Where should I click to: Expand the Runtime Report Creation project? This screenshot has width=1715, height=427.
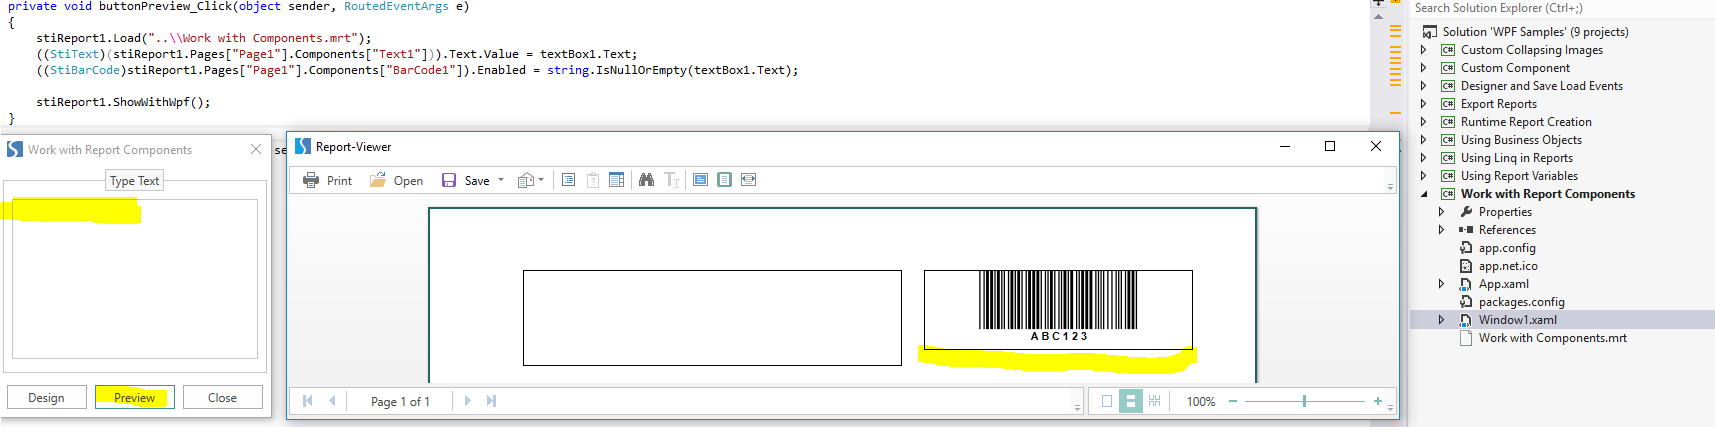pos(1424,122)
